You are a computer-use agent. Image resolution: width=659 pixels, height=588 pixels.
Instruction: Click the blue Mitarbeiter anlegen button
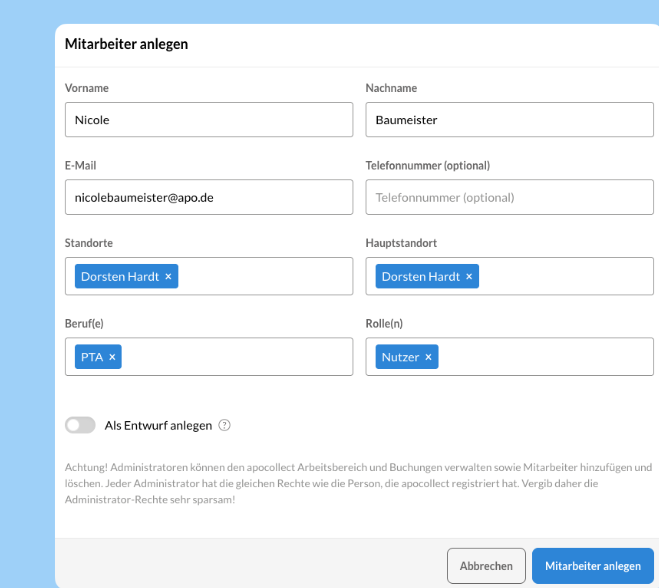[x=592, y=566]
